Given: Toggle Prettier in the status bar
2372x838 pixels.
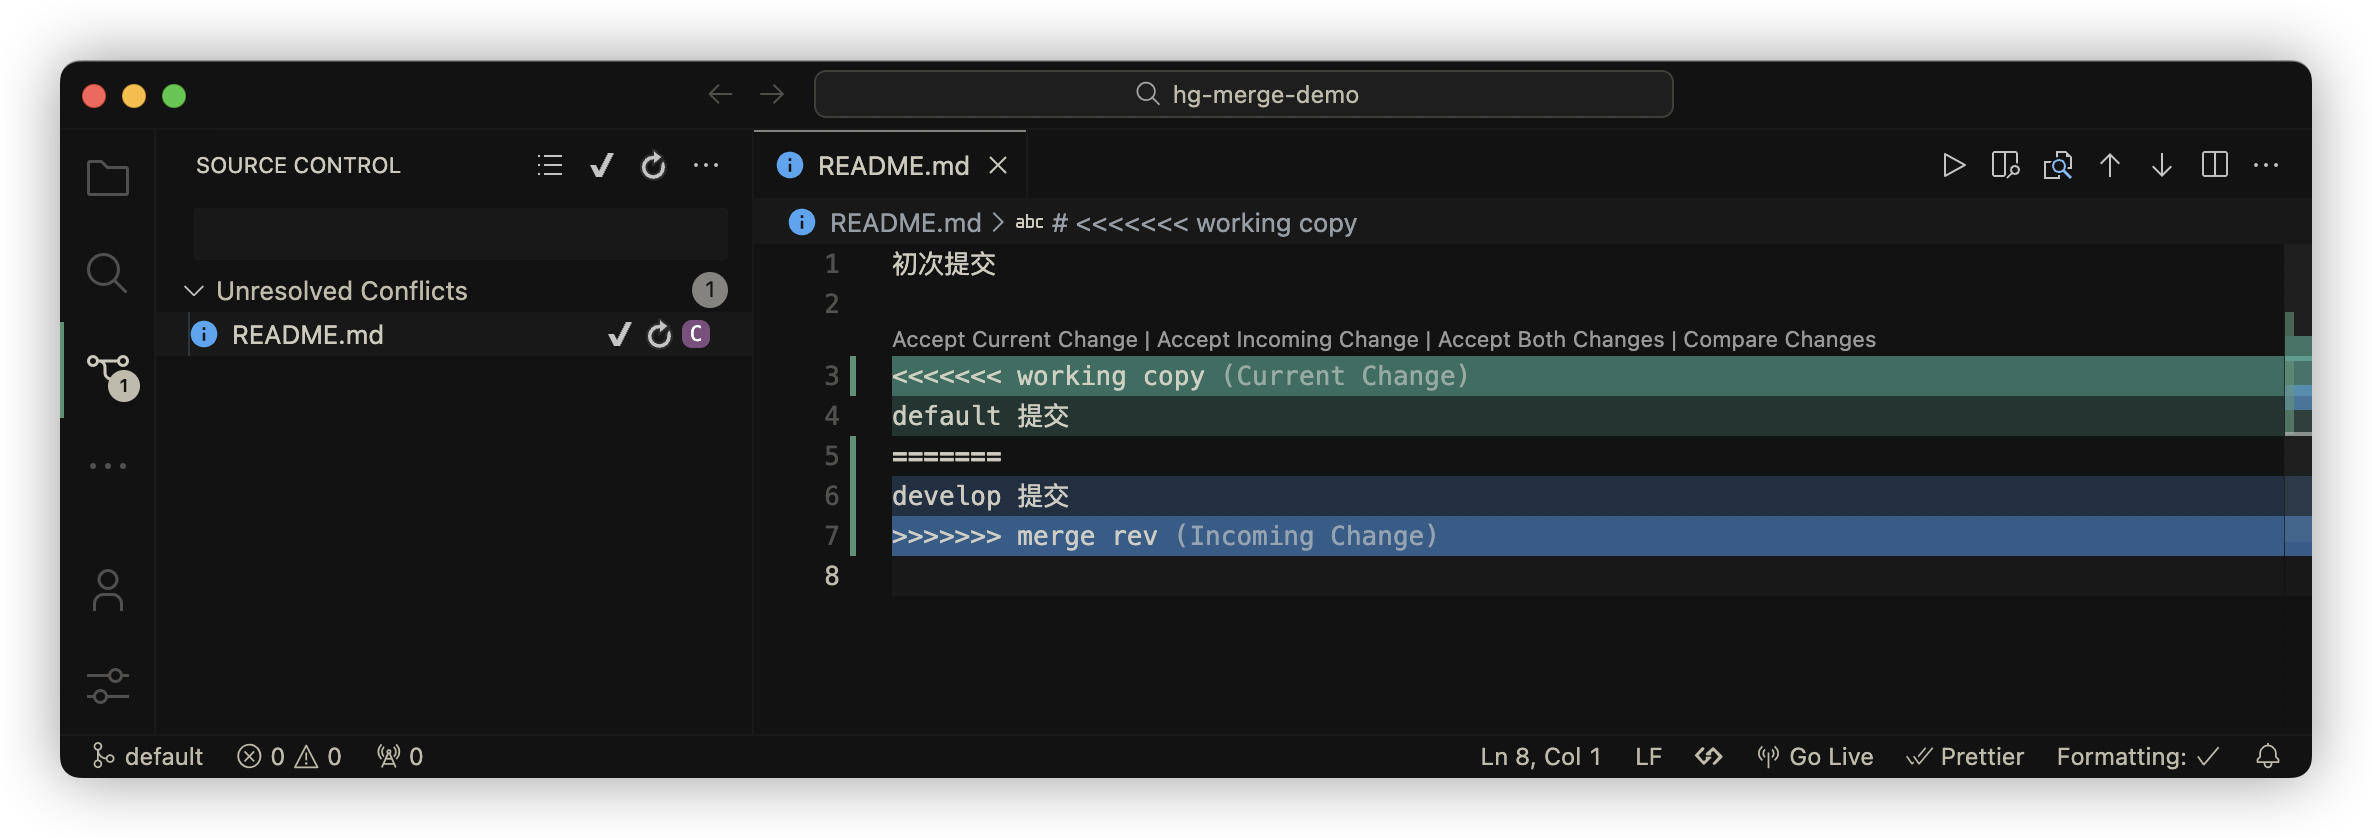Looking at the screenshot, I should click(1965, 757).
